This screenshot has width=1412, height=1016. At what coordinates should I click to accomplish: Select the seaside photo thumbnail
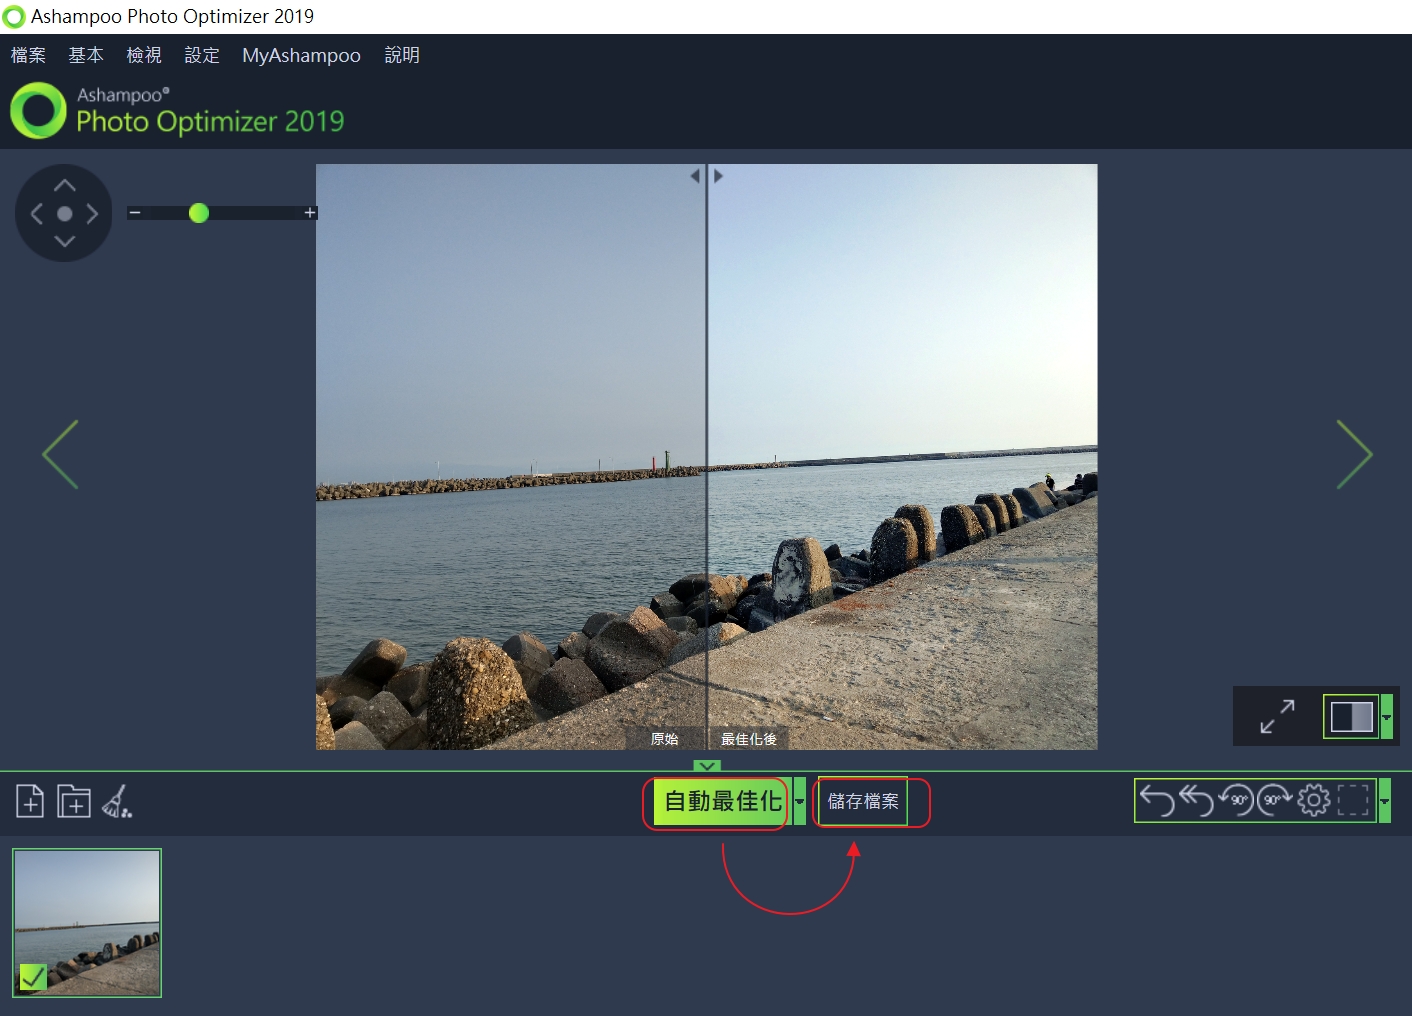(x=87, y=923)
